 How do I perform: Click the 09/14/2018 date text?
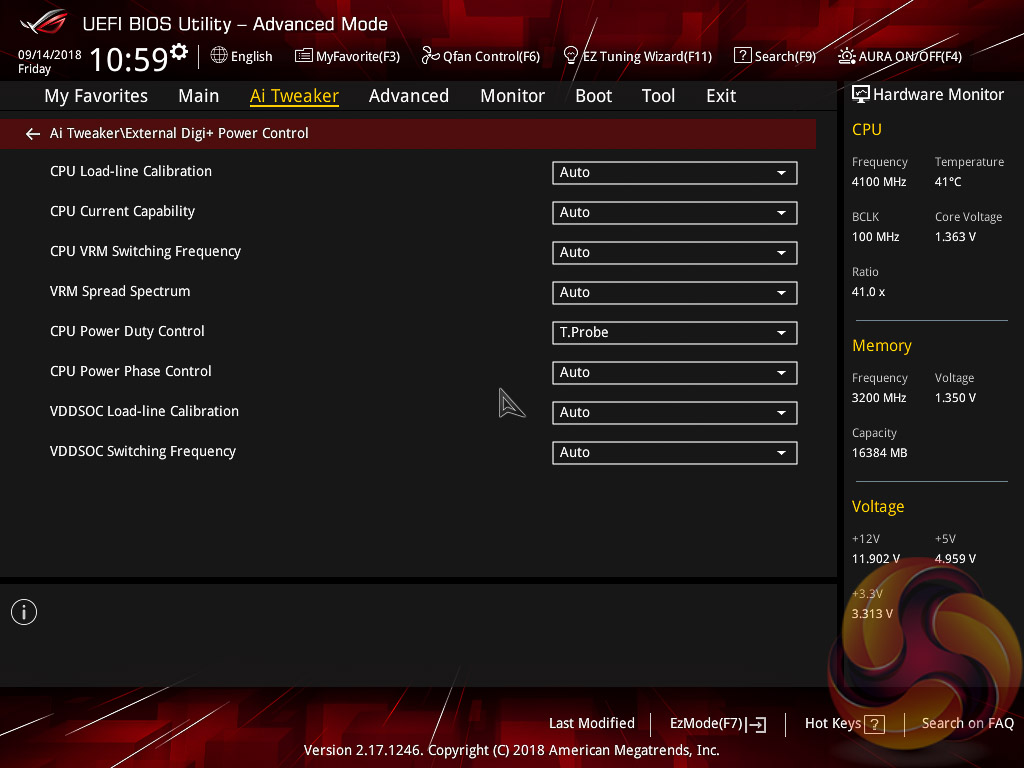(50, 55)
